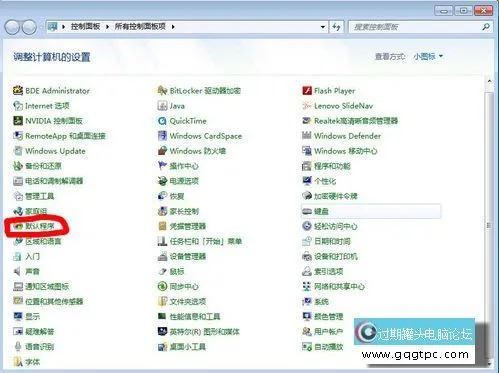Click the scrollbar up arrow

[x=489, y=81]
